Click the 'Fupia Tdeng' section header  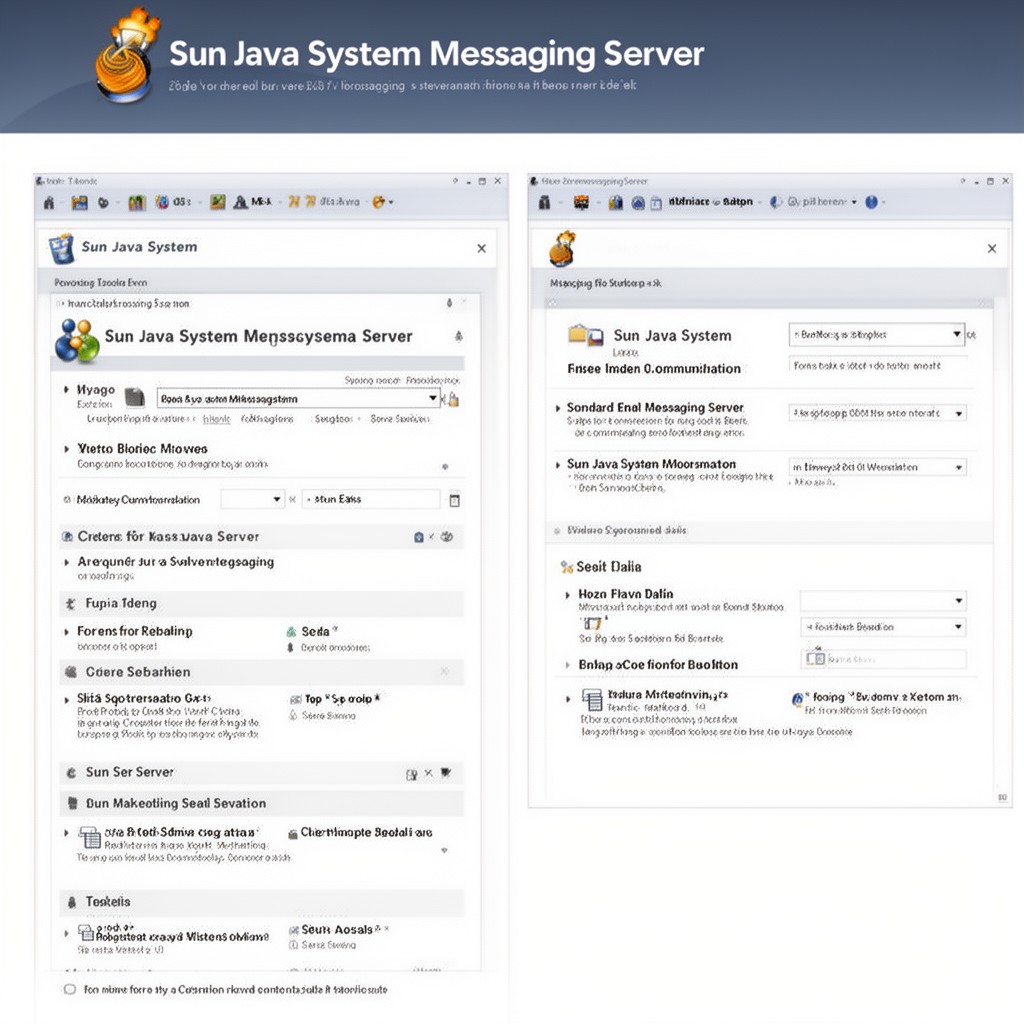261,604
